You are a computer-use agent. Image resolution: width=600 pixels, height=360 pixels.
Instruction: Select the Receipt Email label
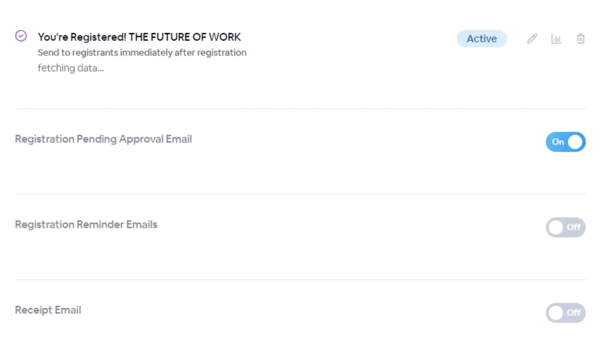pyautogui.click(x=48, y=310)
